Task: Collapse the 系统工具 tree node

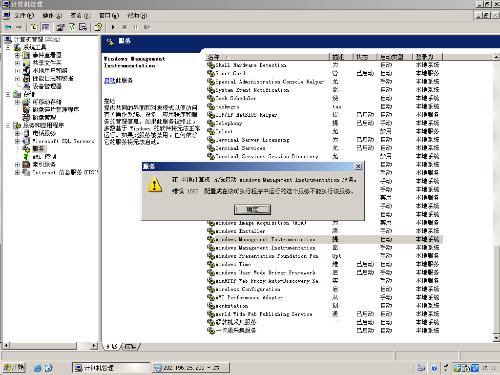Action: [x=9, y=47]
